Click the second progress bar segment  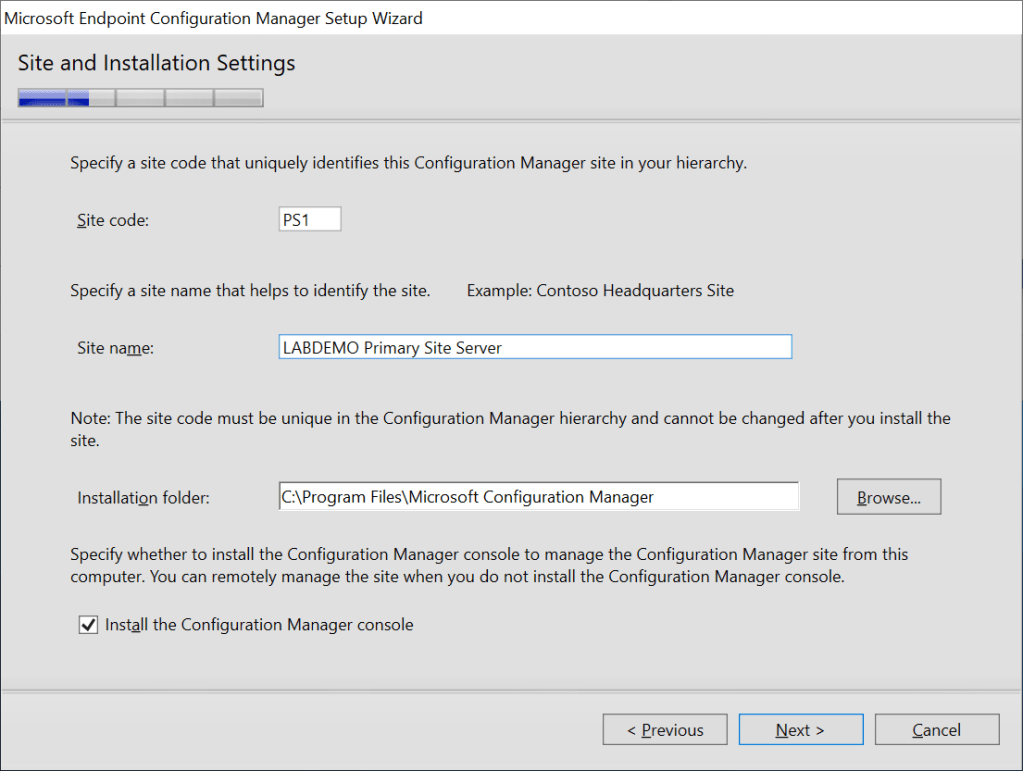coord(91,98)
